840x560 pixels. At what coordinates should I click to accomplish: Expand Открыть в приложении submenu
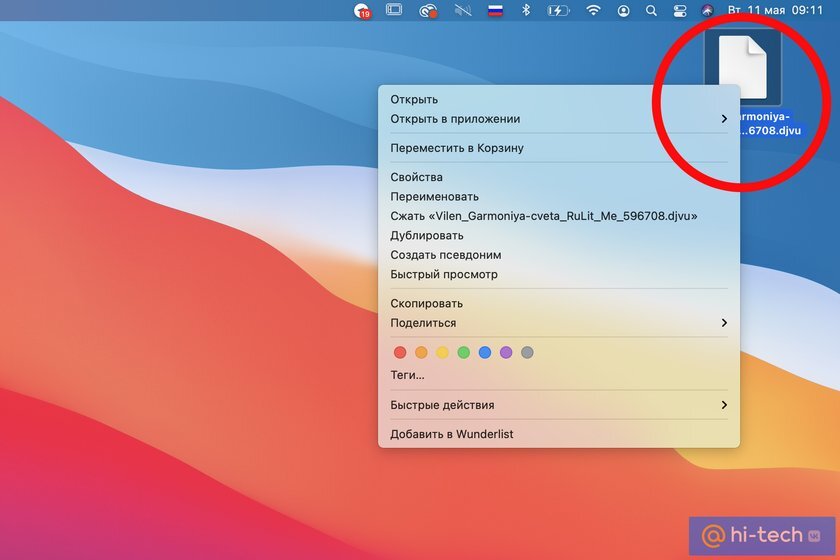point(559,119)
